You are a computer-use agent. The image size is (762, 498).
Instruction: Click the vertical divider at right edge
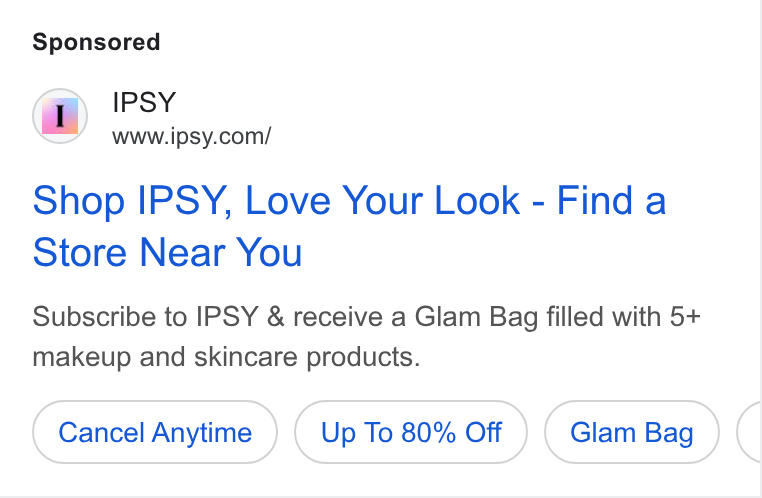point(760,249)
